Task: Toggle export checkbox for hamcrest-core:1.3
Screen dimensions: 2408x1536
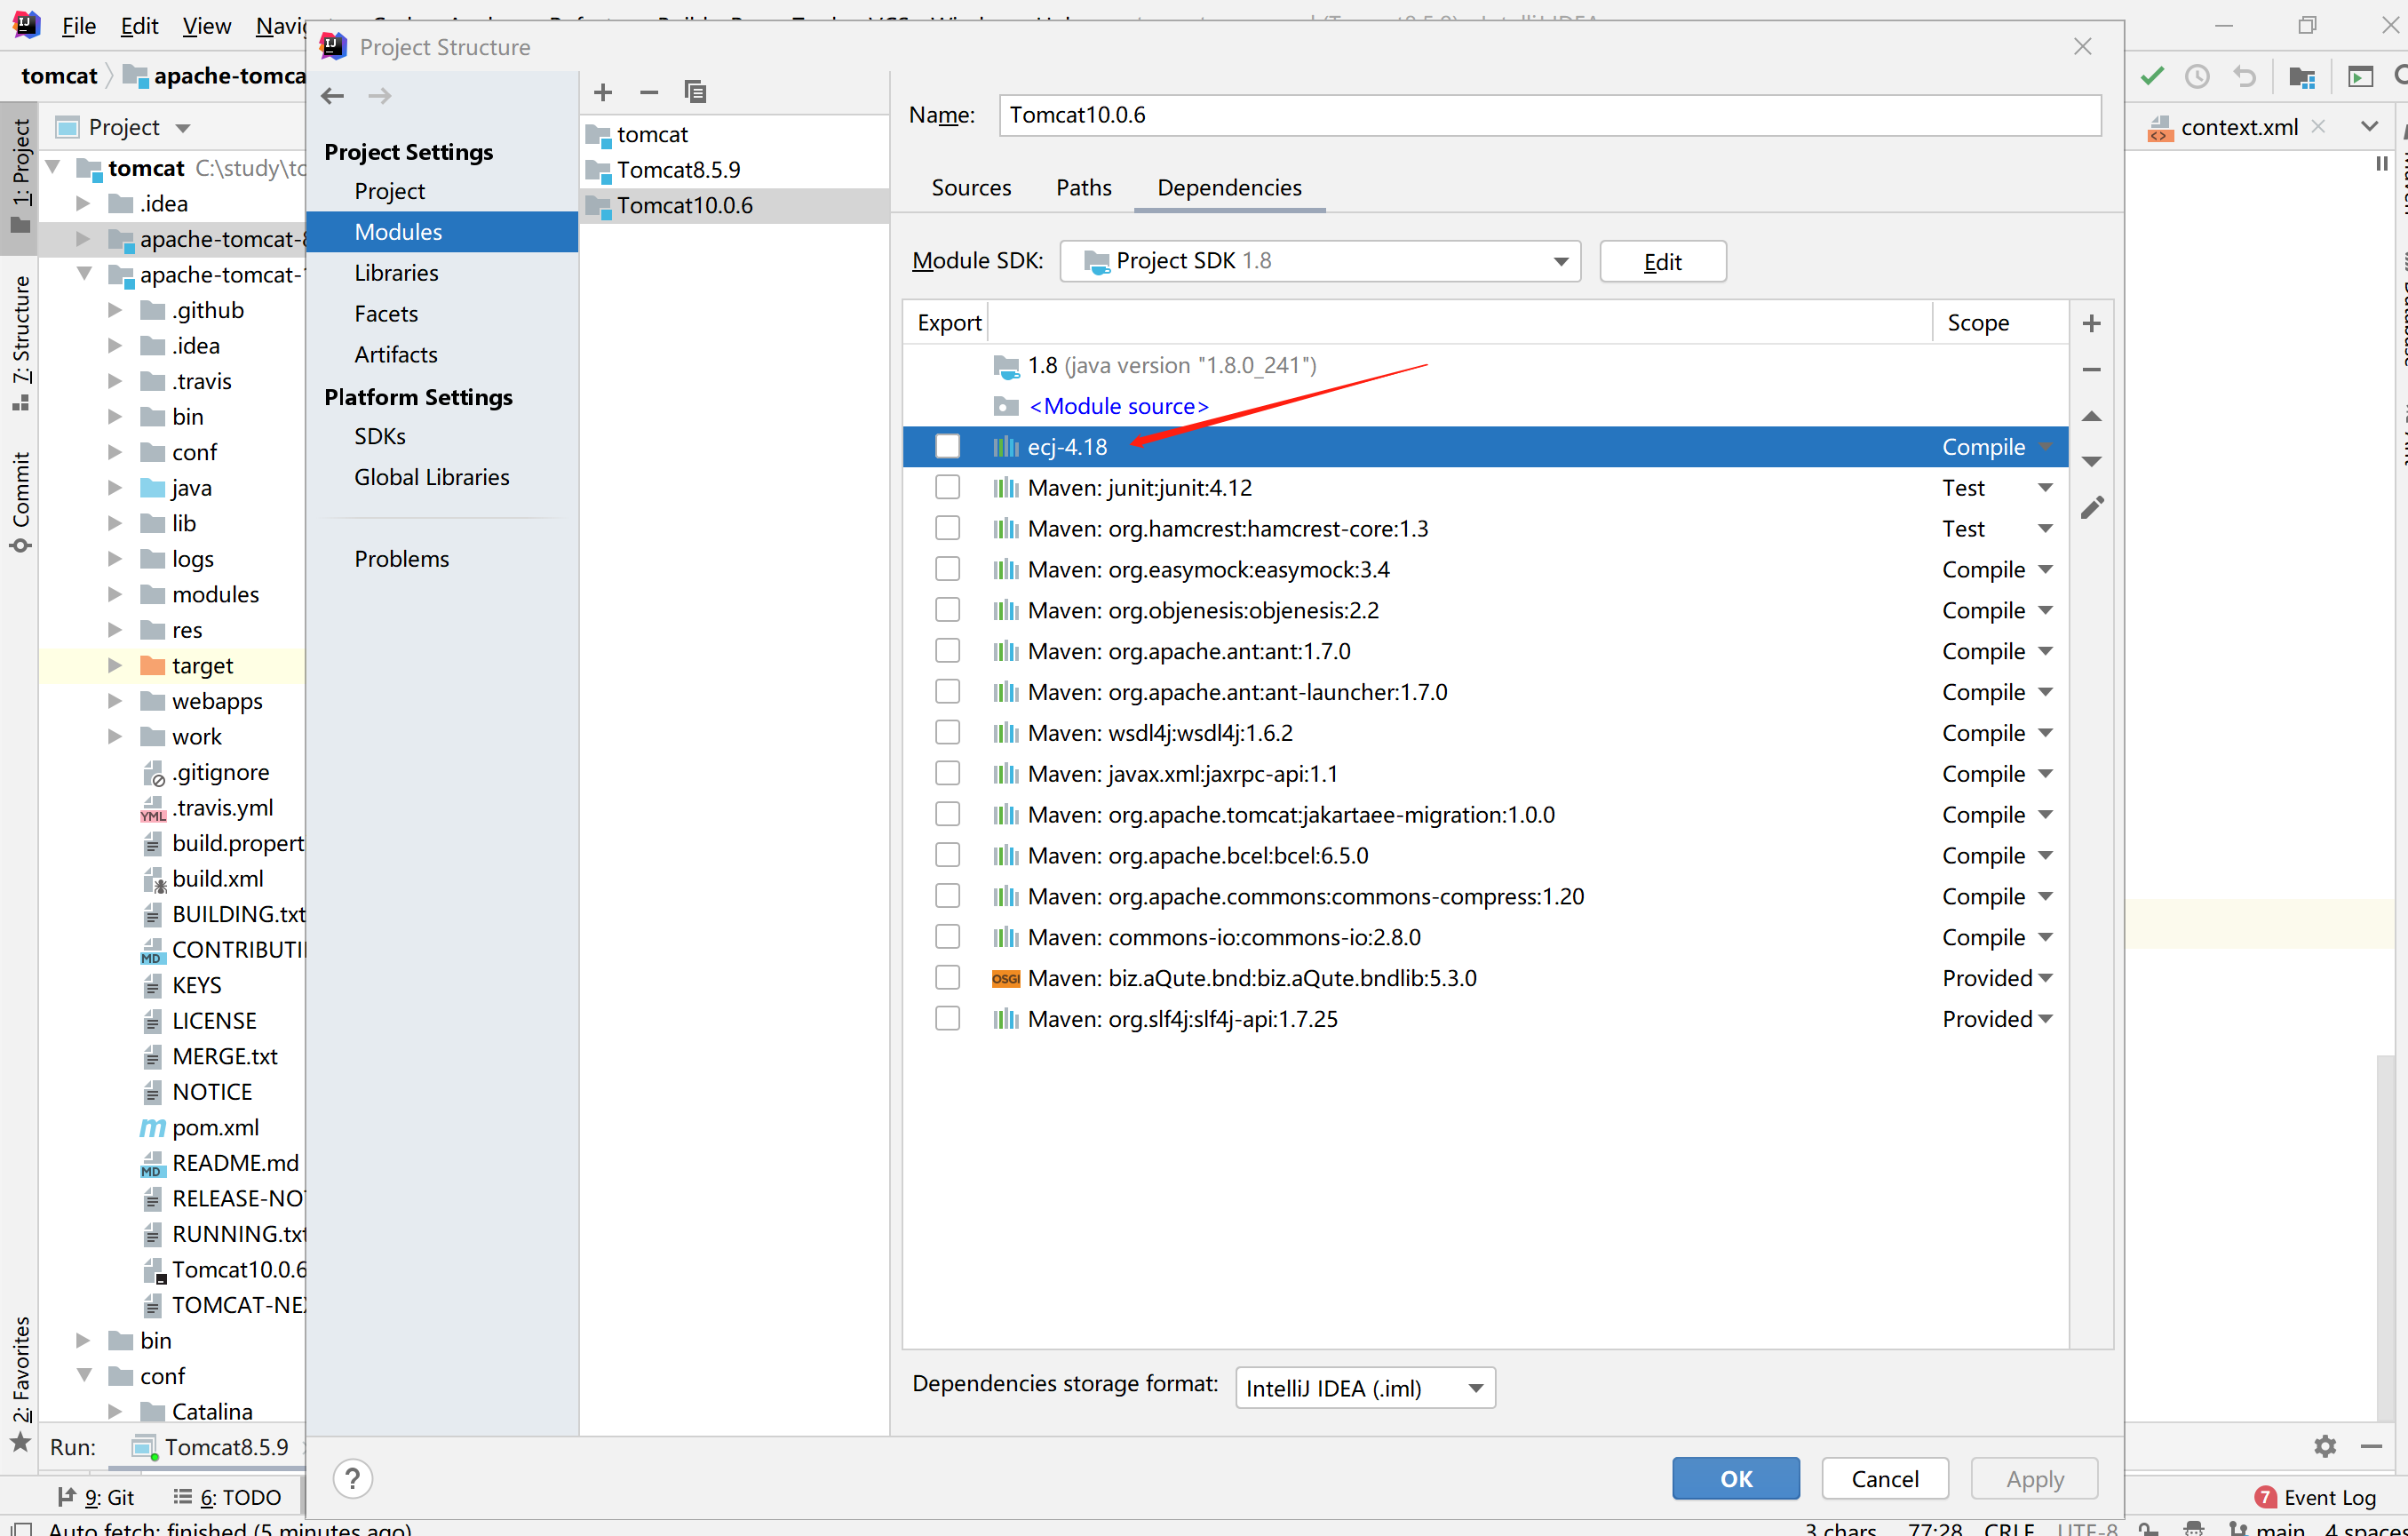Action: [947, 528]
